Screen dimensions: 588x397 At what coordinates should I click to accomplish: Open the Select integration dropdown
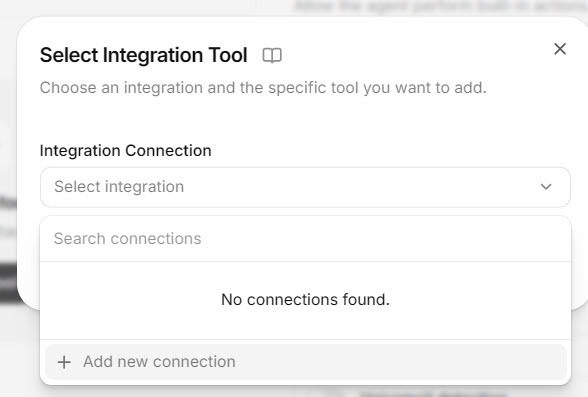[305, 187]
